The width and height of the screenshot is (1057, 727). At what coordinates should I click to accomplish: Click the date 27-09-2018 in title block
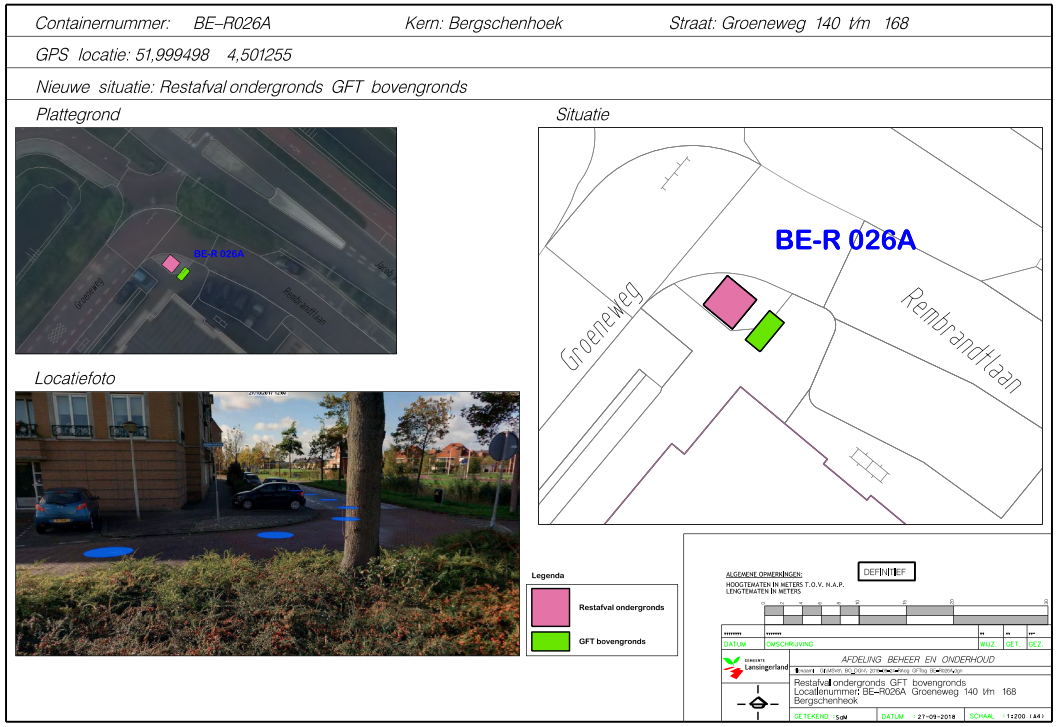pos(938,717)
